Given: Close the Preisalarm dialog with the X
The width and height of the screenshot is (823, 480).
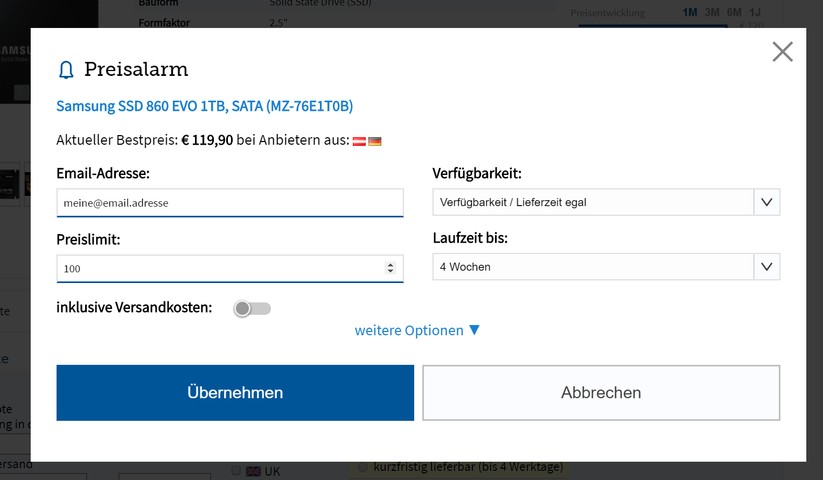Looking at the screenshot, I should point(782,52).
